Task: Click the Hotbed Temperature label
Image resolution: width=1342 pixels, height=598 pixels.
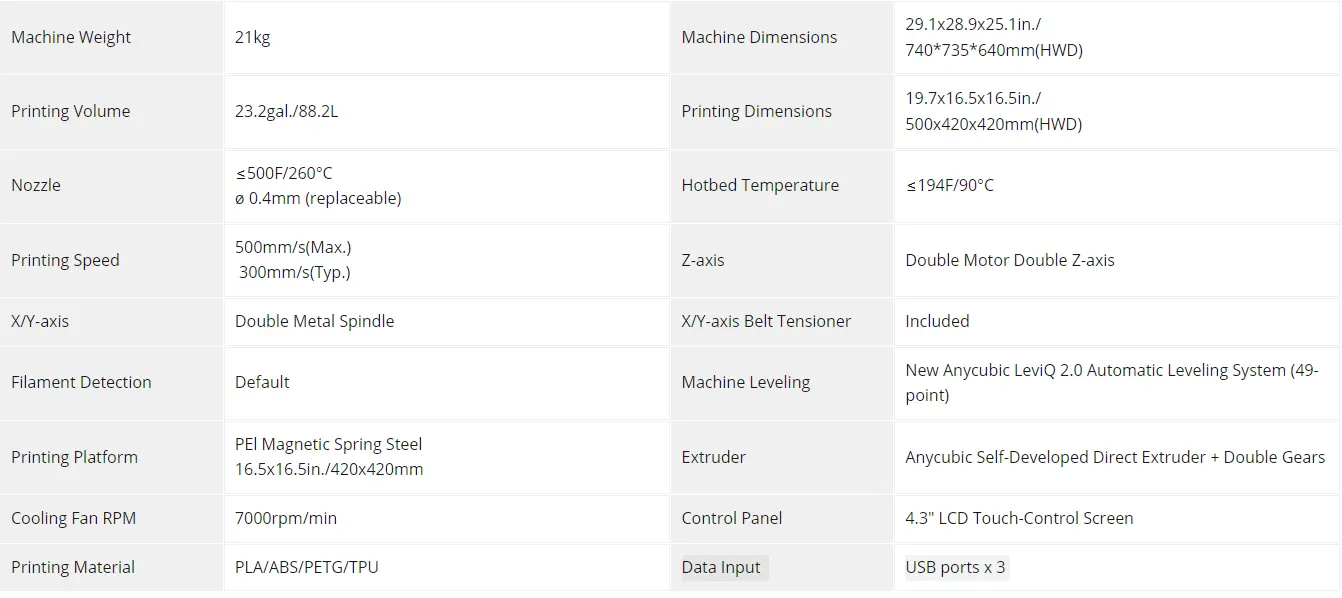Action: (760, 186)
